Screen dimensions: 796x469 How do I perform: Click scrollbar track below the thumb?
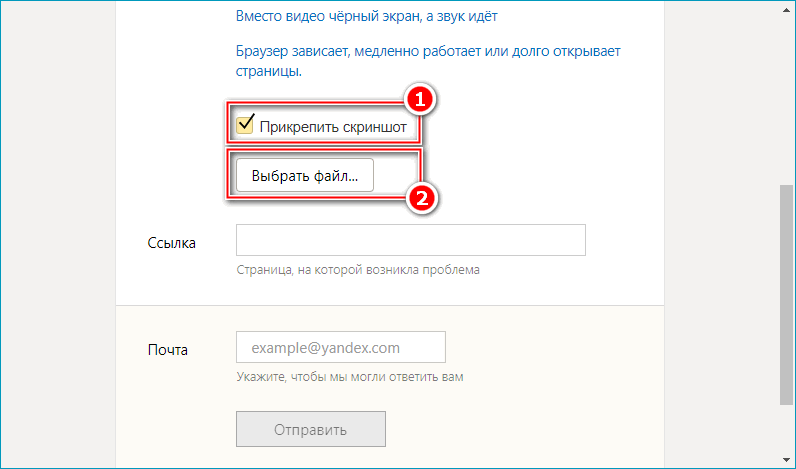pyautogui.click(x=787, y=430)
